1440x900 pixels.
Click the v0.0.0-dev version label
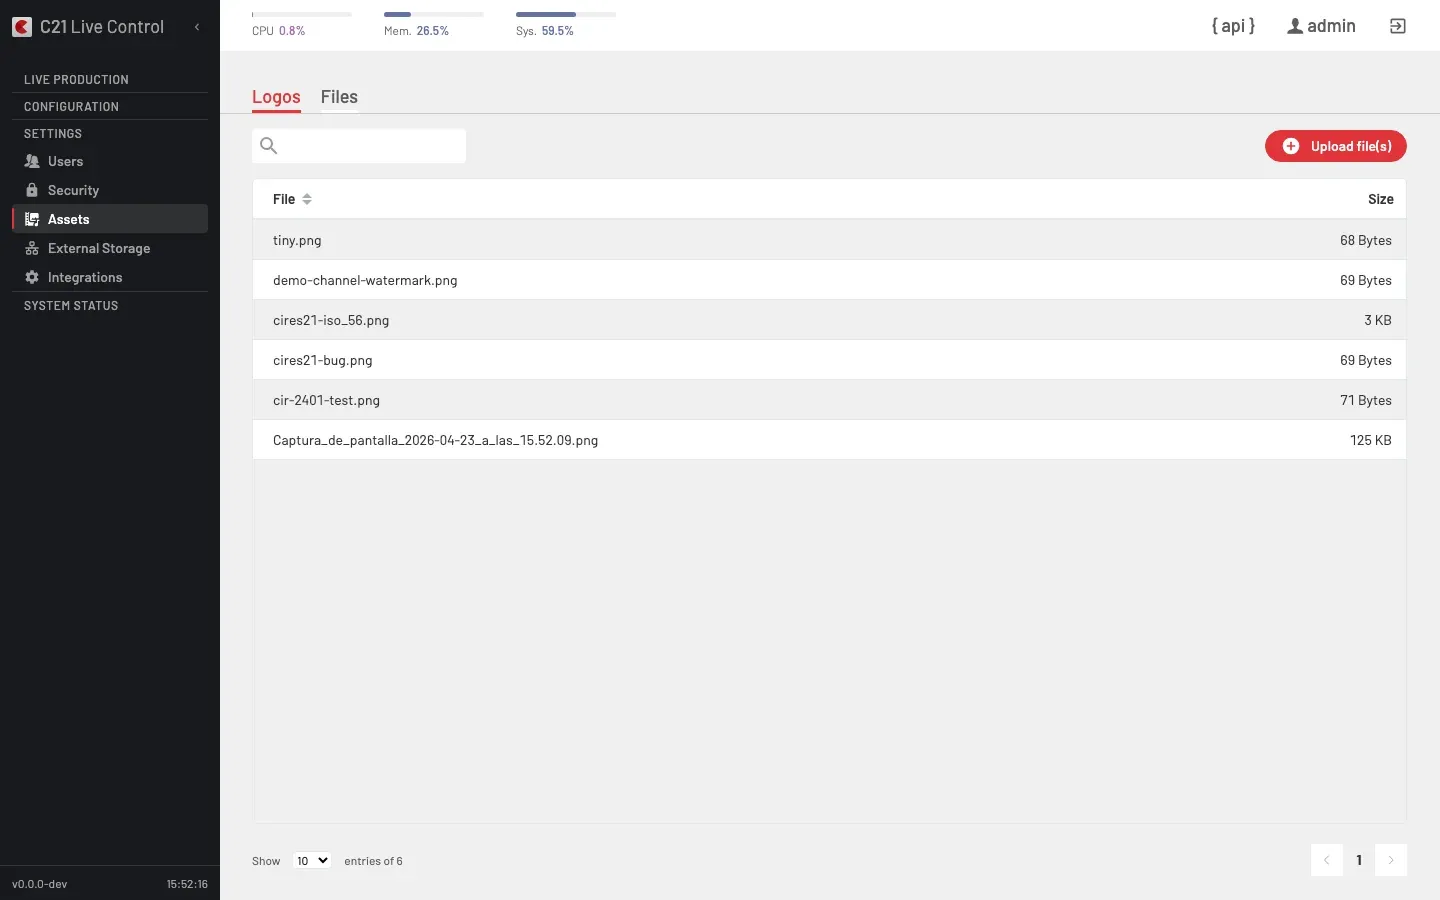(x=40, y=884)
